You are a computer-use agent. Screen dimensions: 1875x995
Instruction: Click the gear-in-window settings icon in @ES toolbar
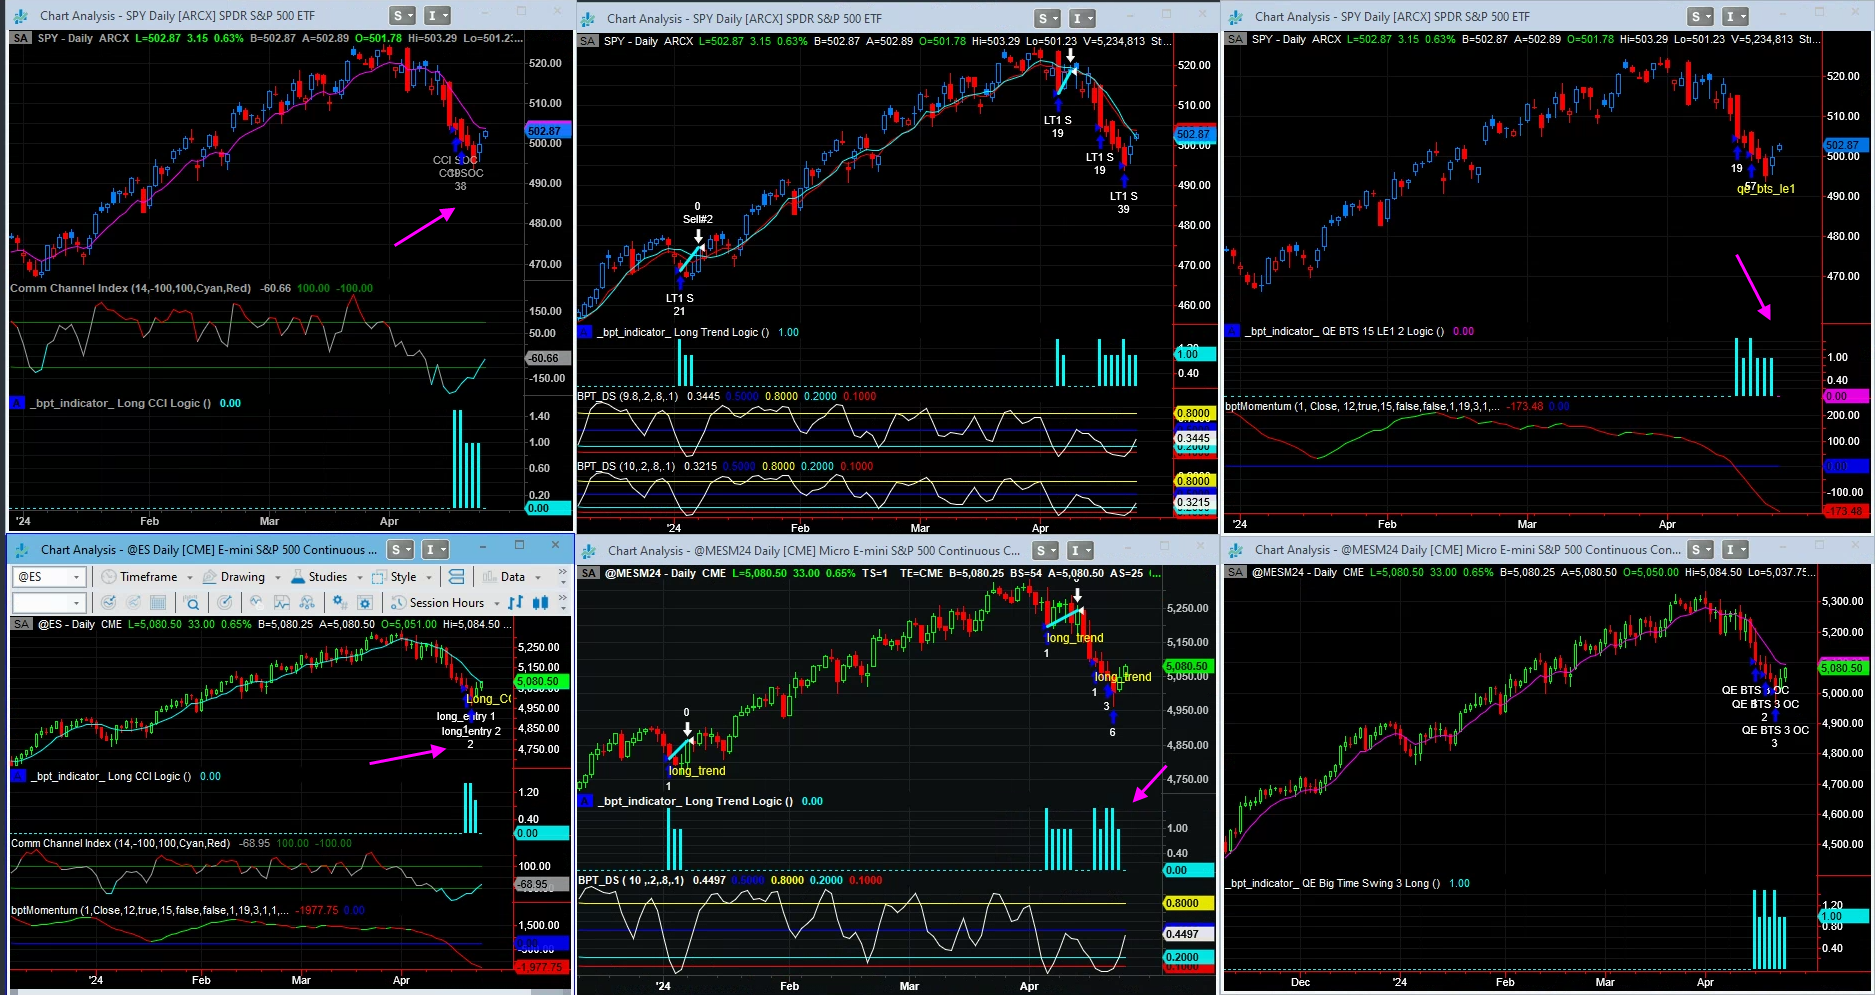365,603
